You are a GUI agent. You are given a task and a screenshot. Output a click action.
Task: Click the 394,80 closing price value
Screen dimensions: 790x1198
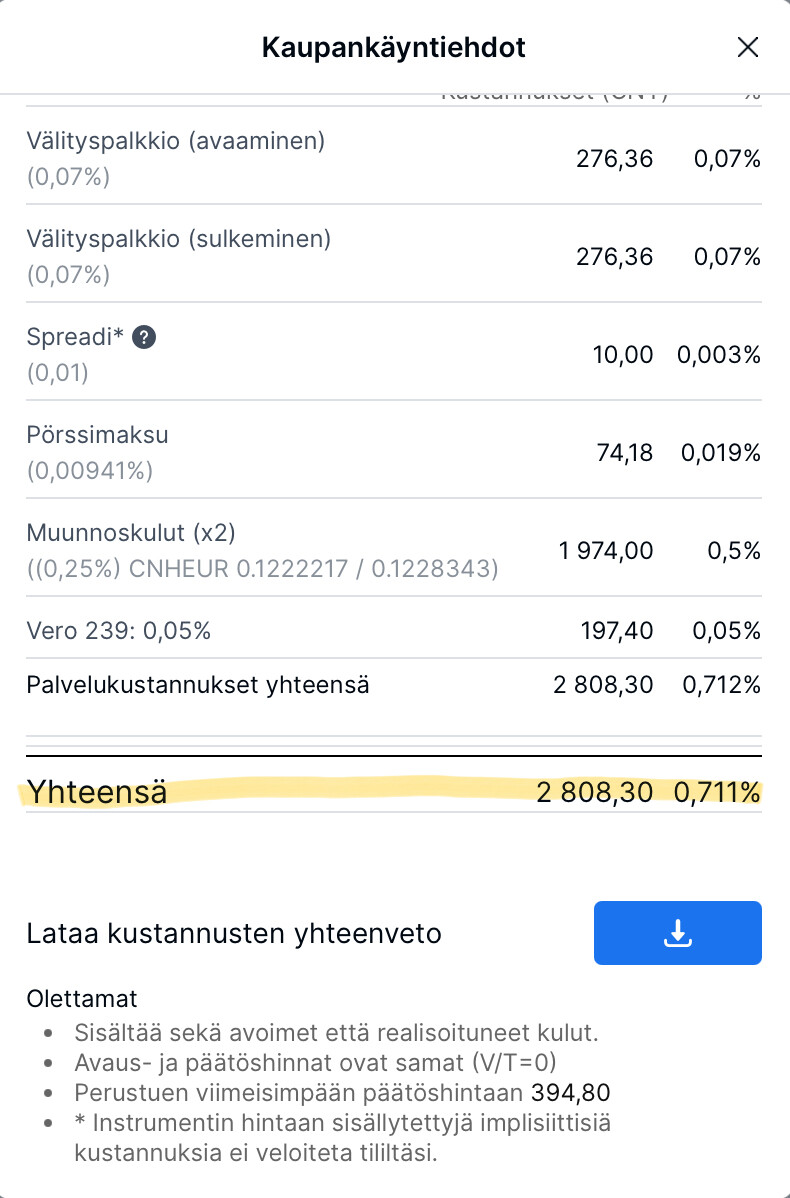(x=573, y=1092)
